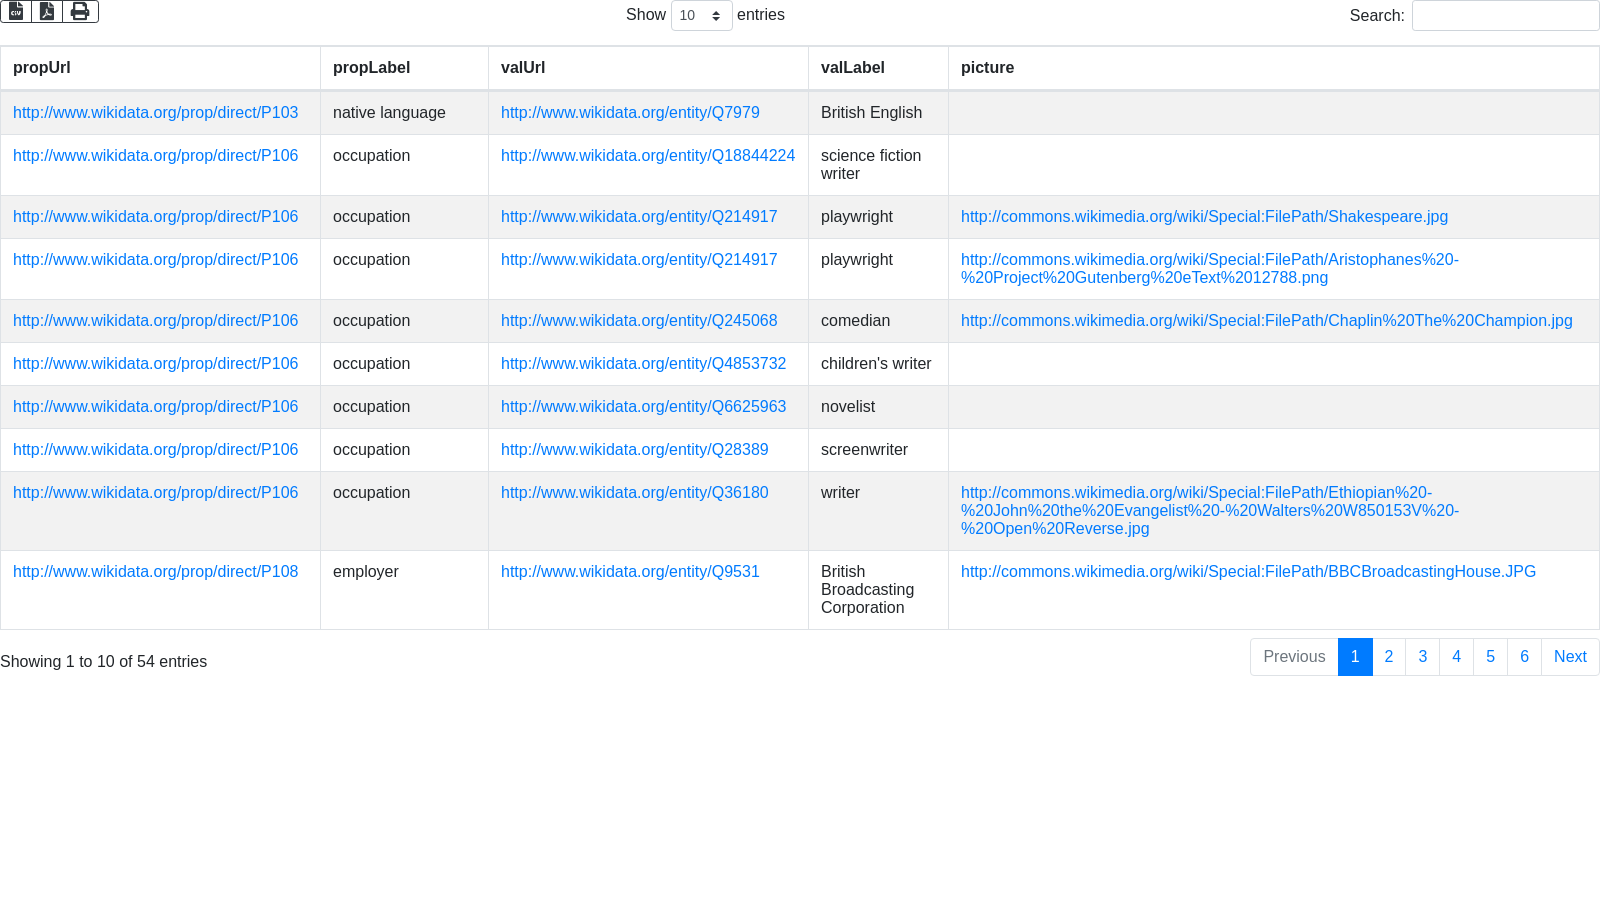Open the Q36180 writer entity link
1600x900 pixels.
point(634,493)
